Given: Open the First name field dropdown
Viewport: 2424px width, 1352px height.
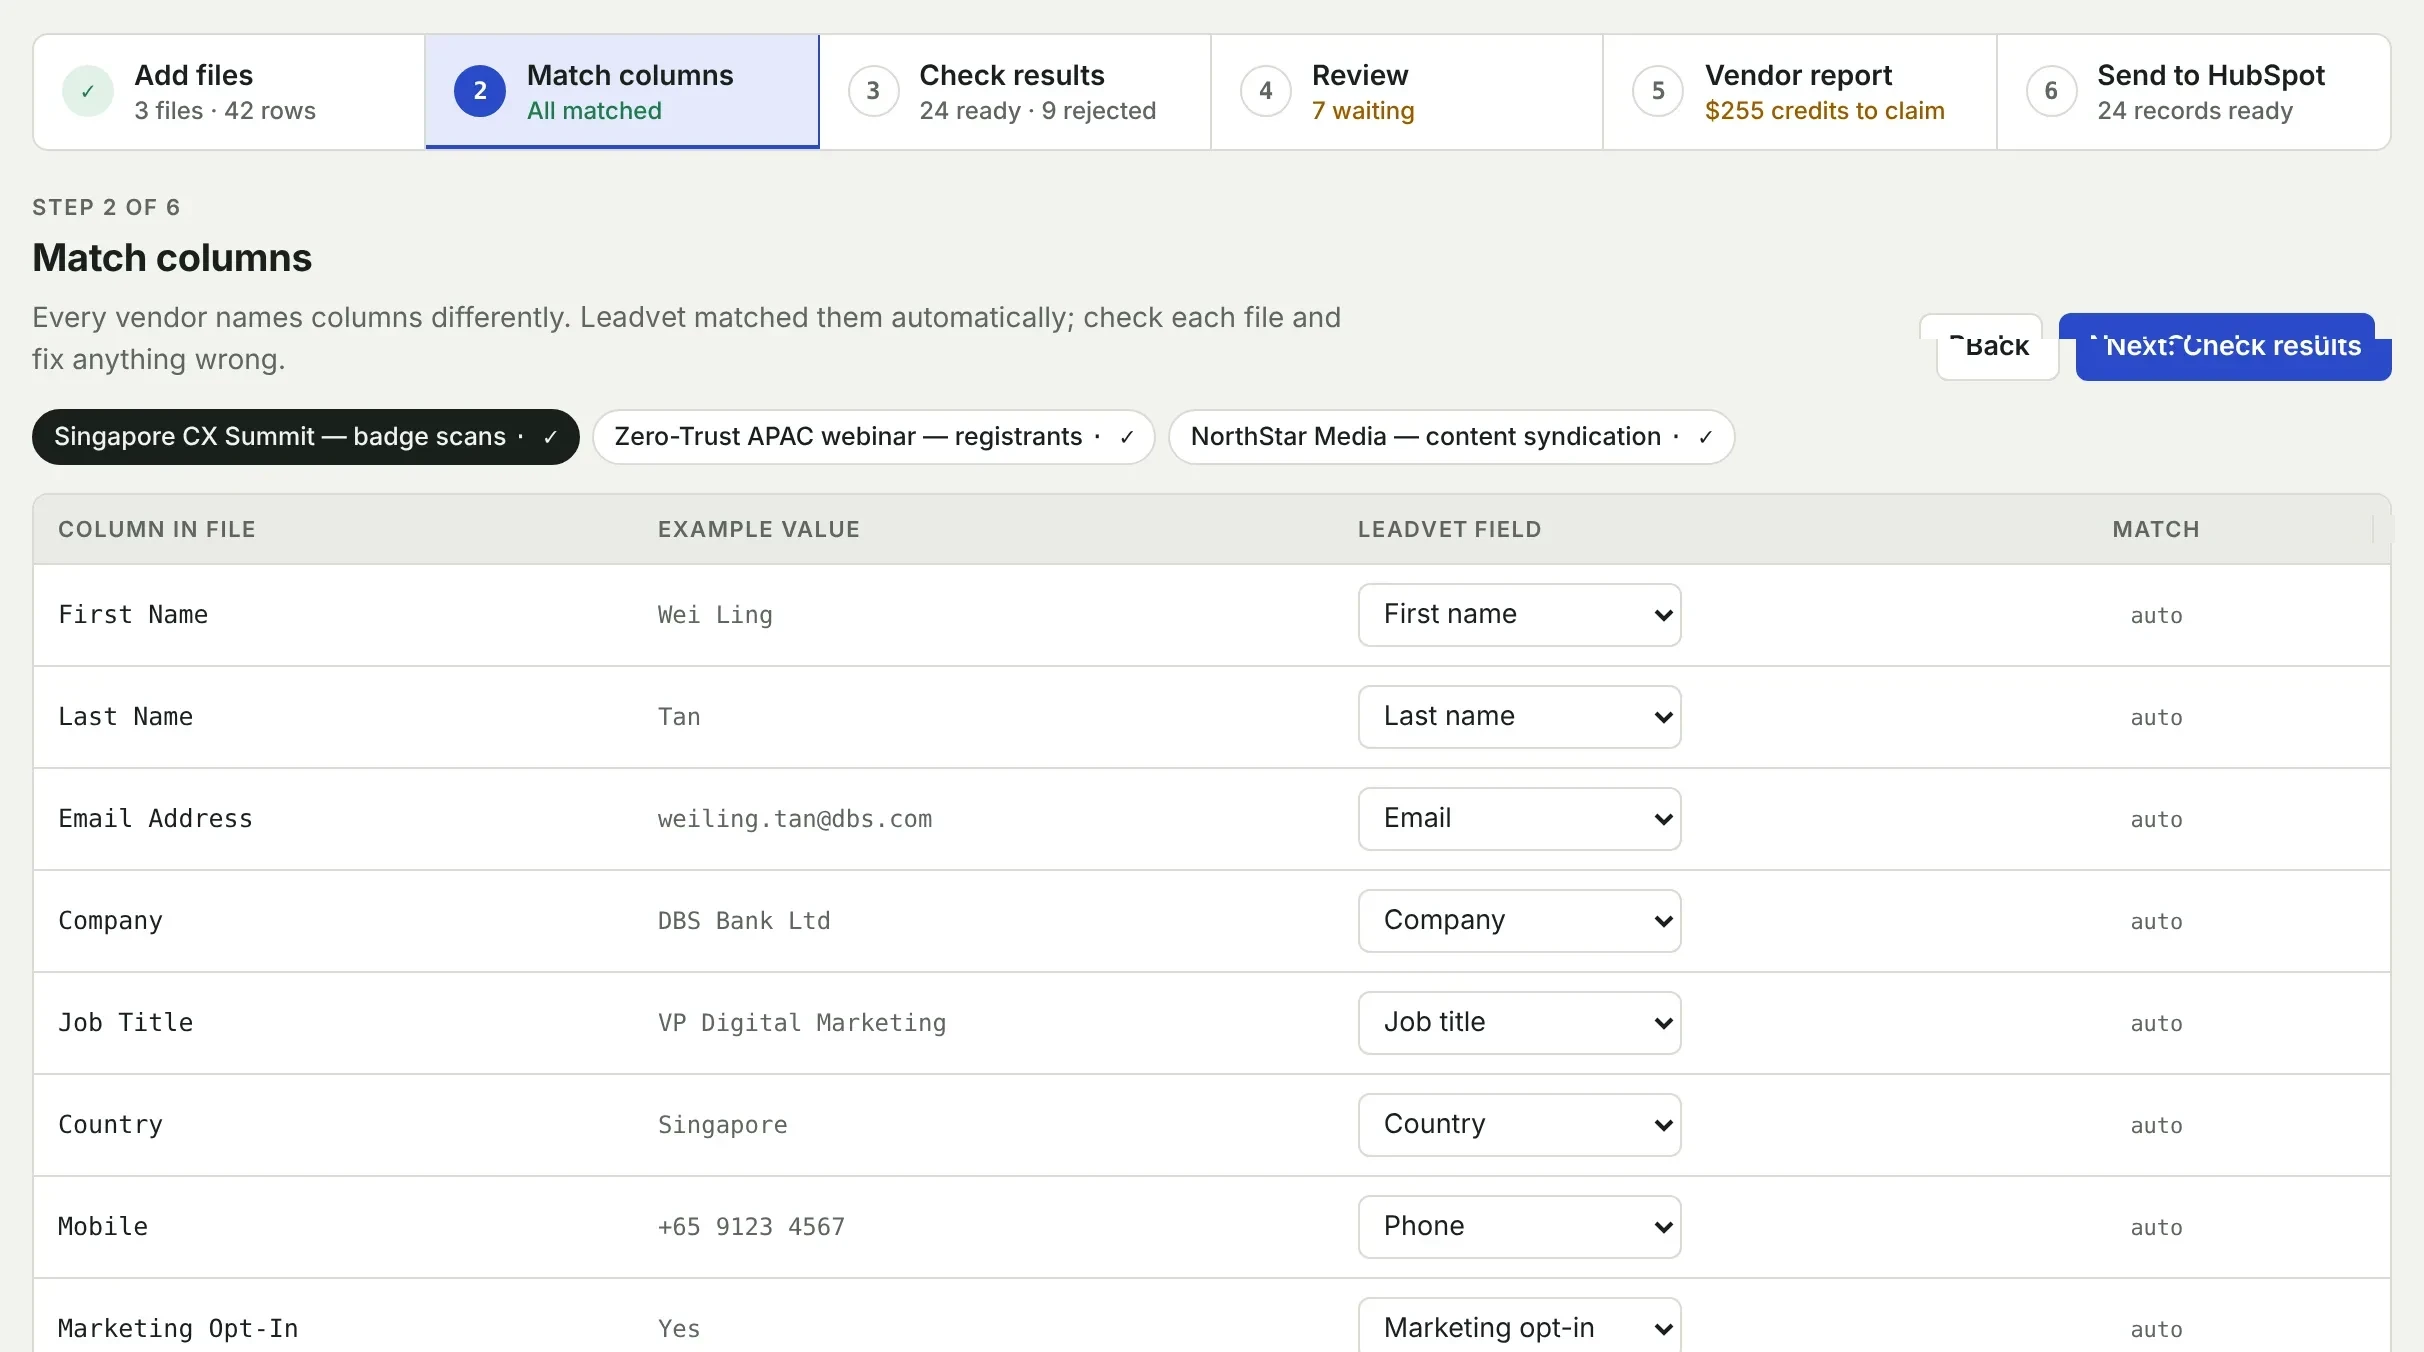Looking at the screenshot, I should click(1519, 615).
